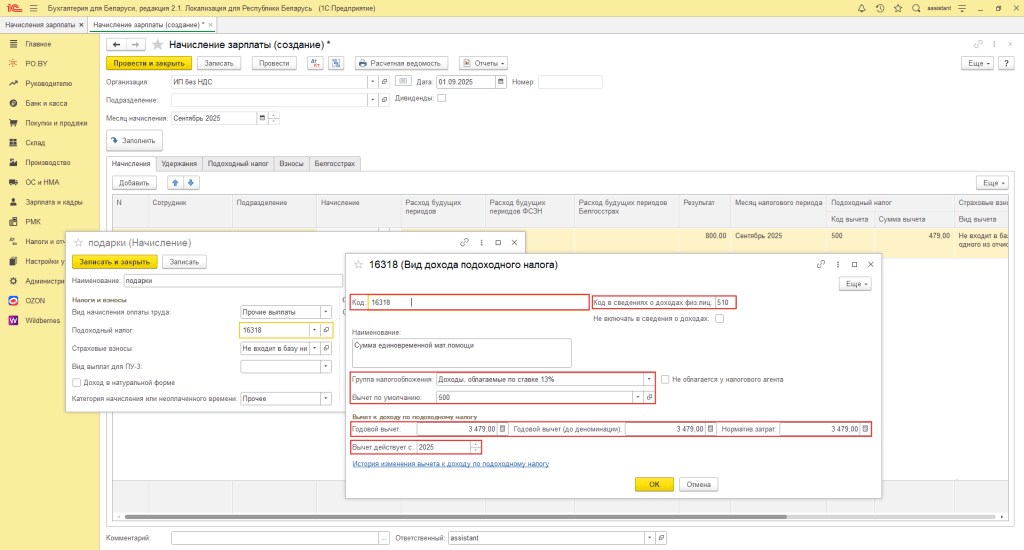Image resolution: width=1024 pixels, height=550 pixels.
Task: Open favorites star in title bar
Action: (898, 8)
